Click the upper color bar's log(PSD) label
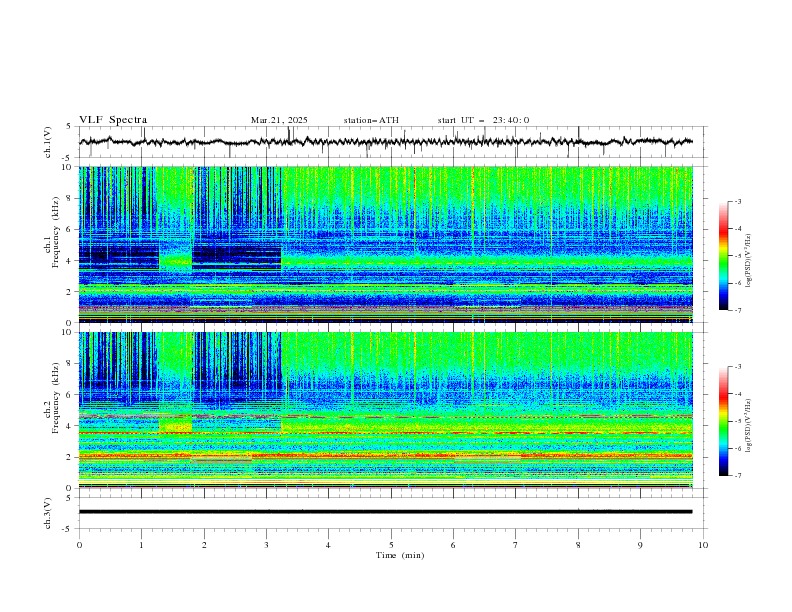This screenshot has height=612, width=792. (x=748, y=261)
